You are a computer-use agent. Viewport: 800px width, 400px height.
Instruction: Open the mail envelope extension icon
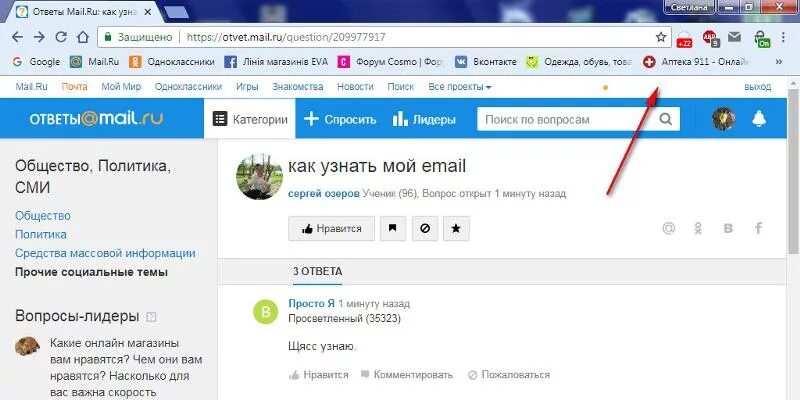click(x=734, y=37)
